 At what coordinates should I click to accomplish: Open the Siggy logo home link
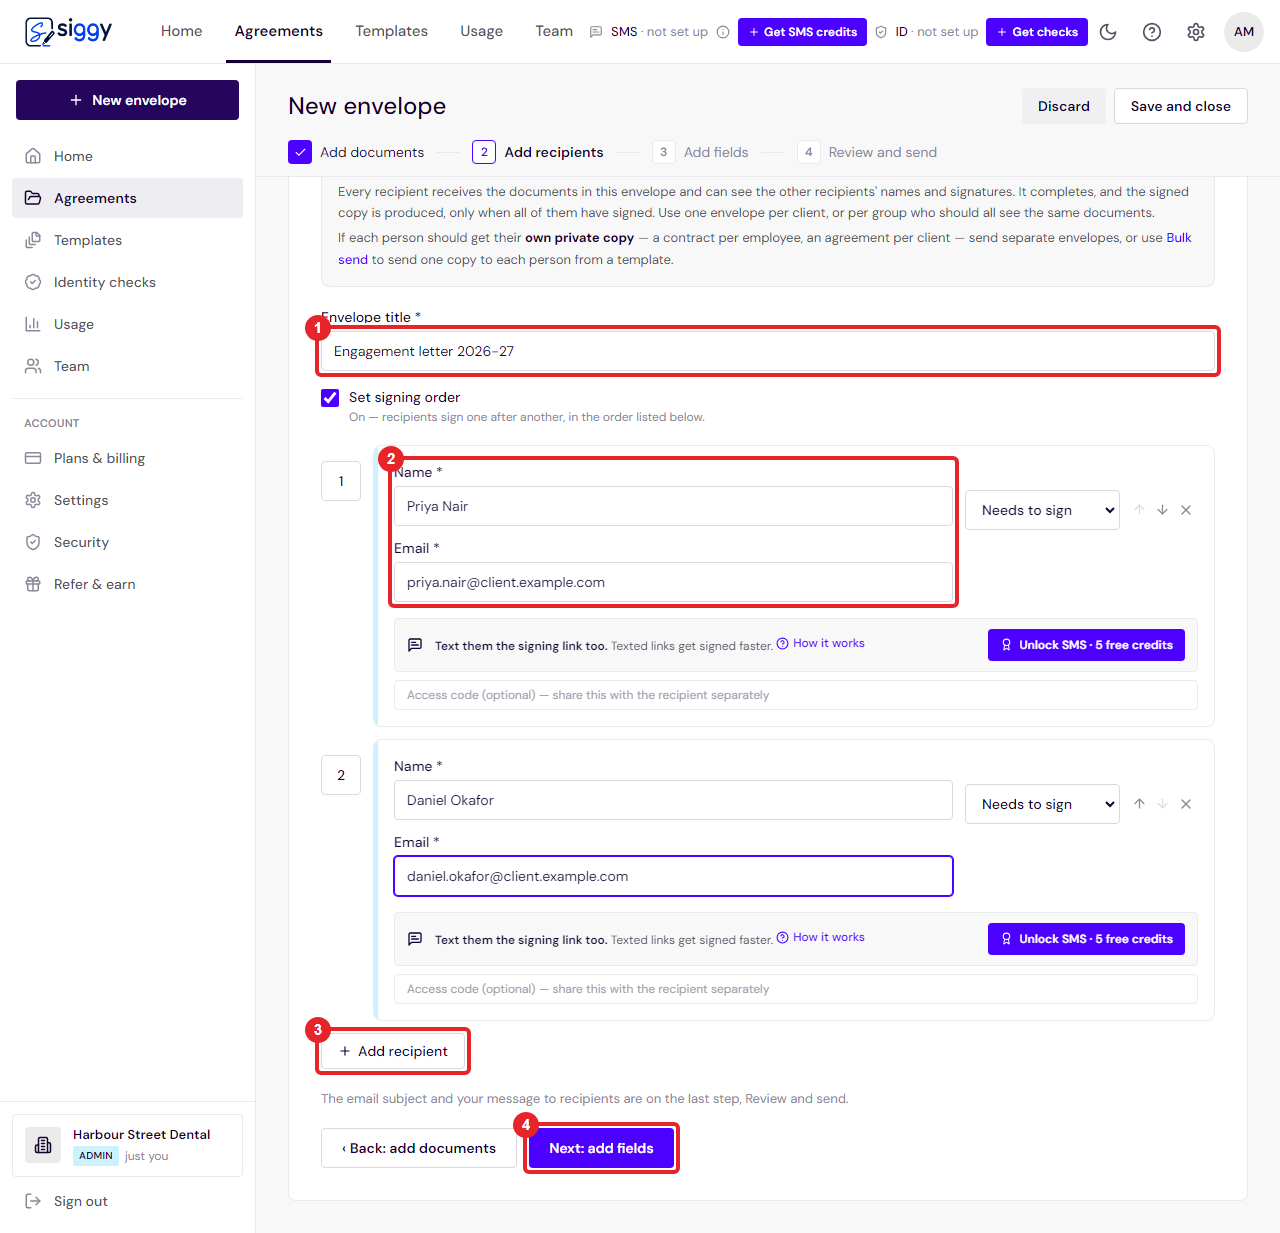point(68,31)
